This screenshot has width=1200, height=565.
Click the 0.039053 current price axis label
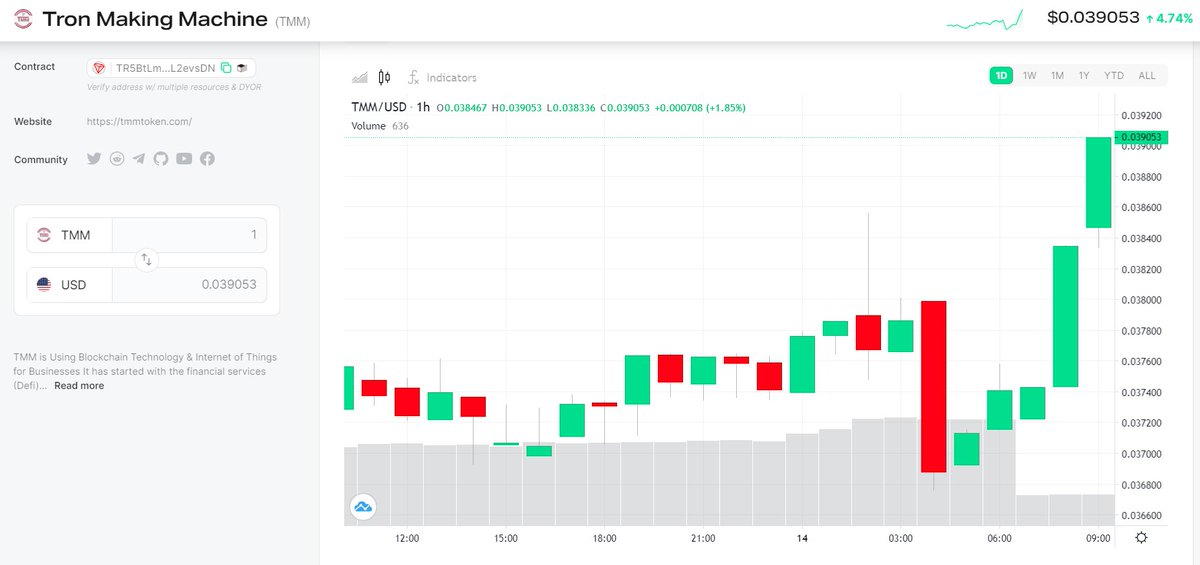coord(1140,137)
